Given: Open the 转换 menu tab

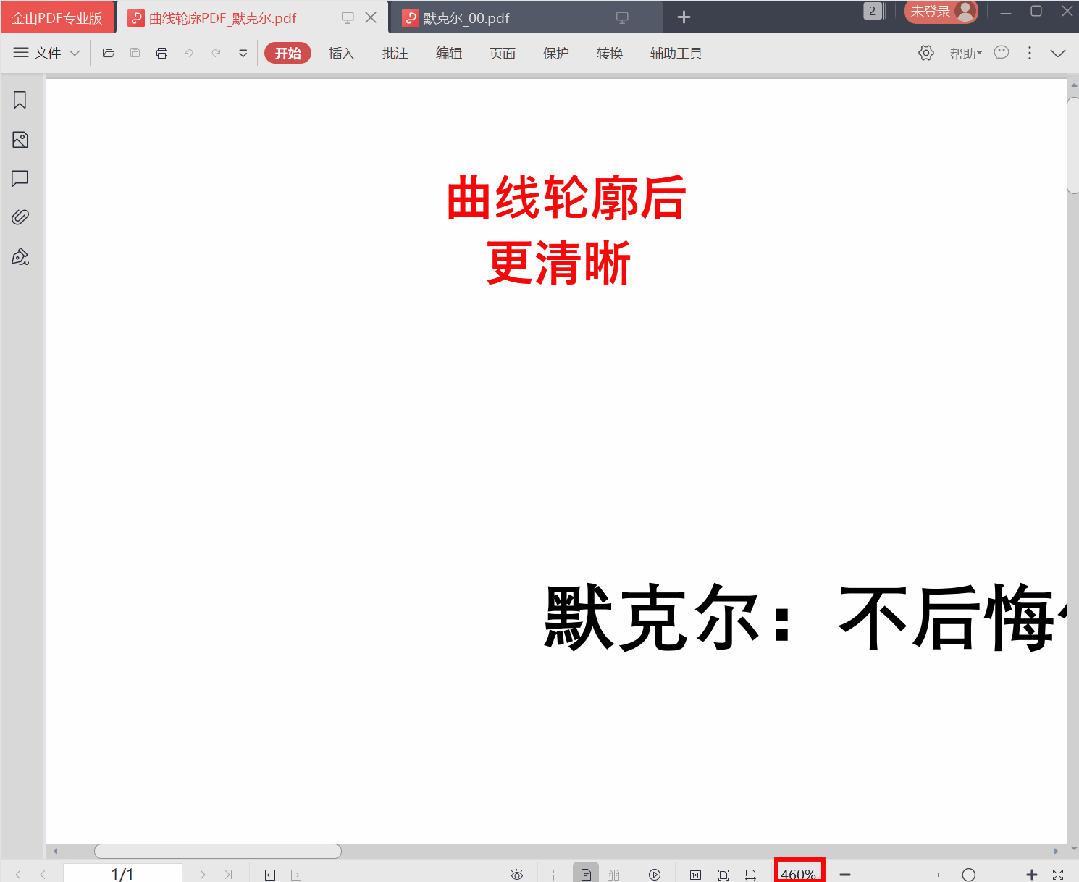Looking at the screenshot, I should [609, 53].
